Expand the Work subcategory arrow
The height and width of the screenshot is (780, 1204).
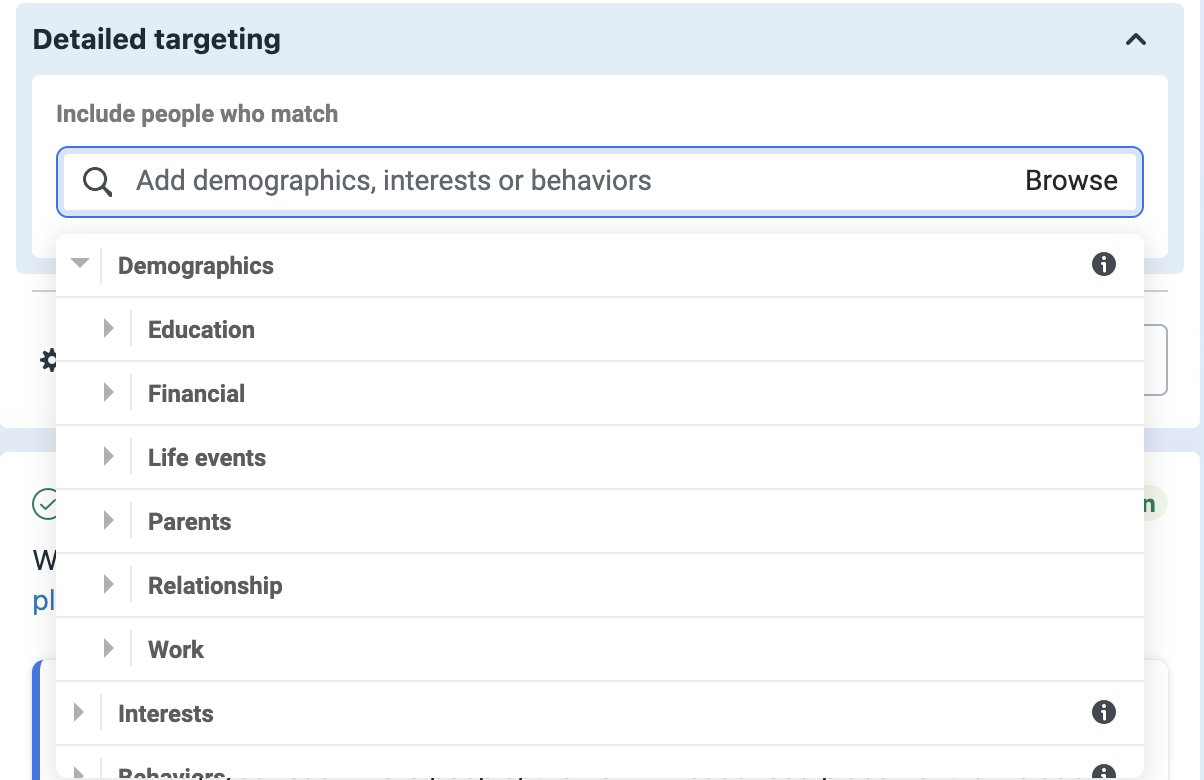(109, 648)
